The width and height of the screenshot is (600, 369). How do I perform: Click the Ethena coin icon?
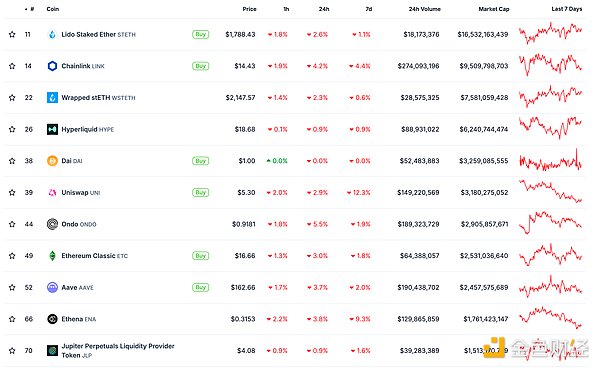point(52,319)
